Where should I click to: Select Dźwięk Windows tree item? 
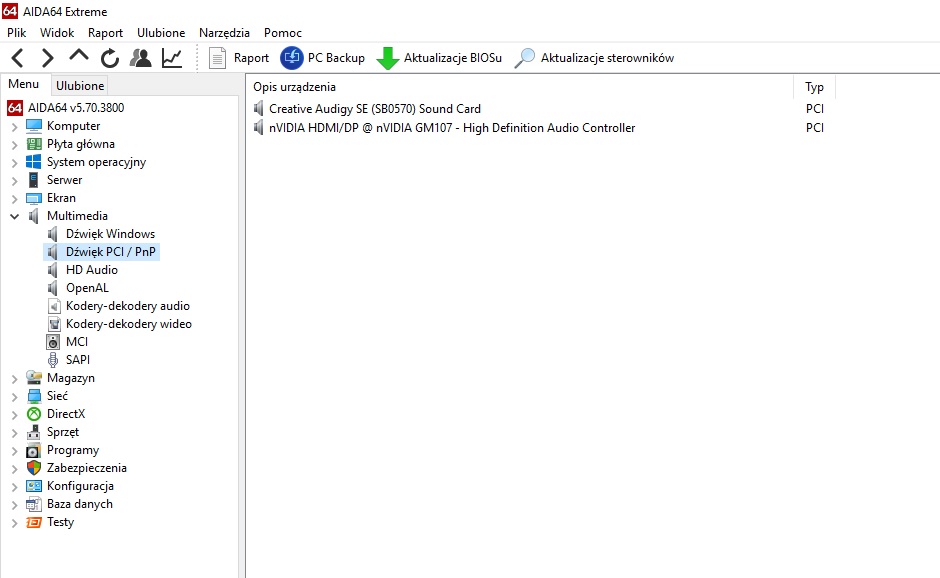[110, 234]
